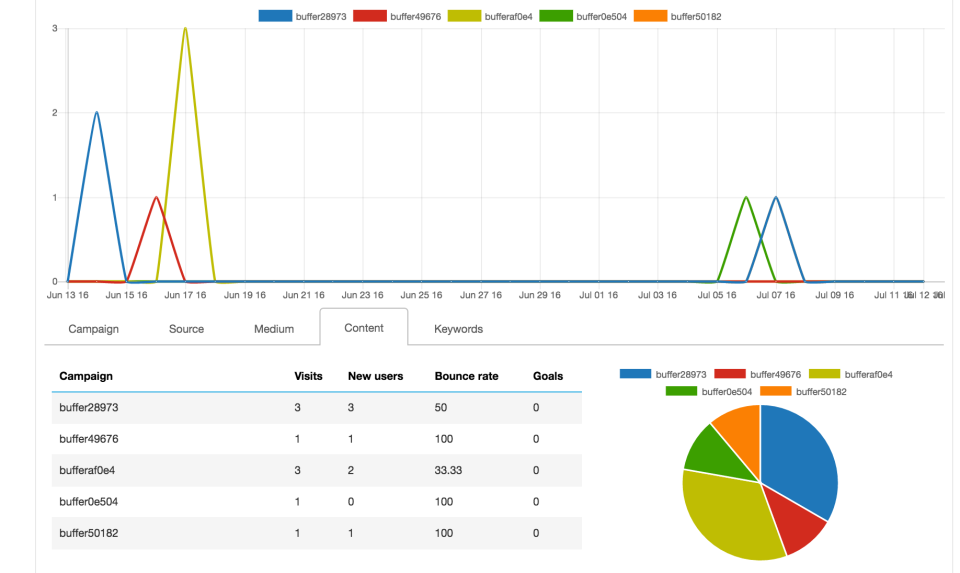Toggle buffer28973 blue swatch in pie legend
Screen dimensions: 960x573
click(635, 374)
